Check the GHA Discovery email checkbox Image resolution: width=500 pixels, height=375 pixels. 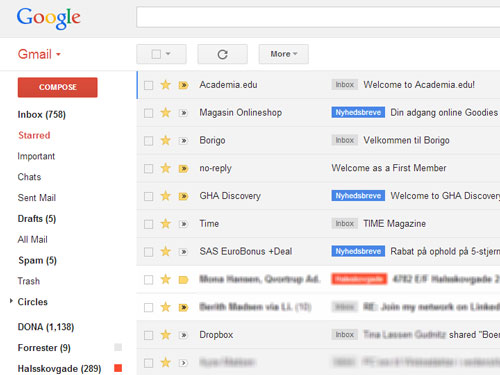(148, 196)
